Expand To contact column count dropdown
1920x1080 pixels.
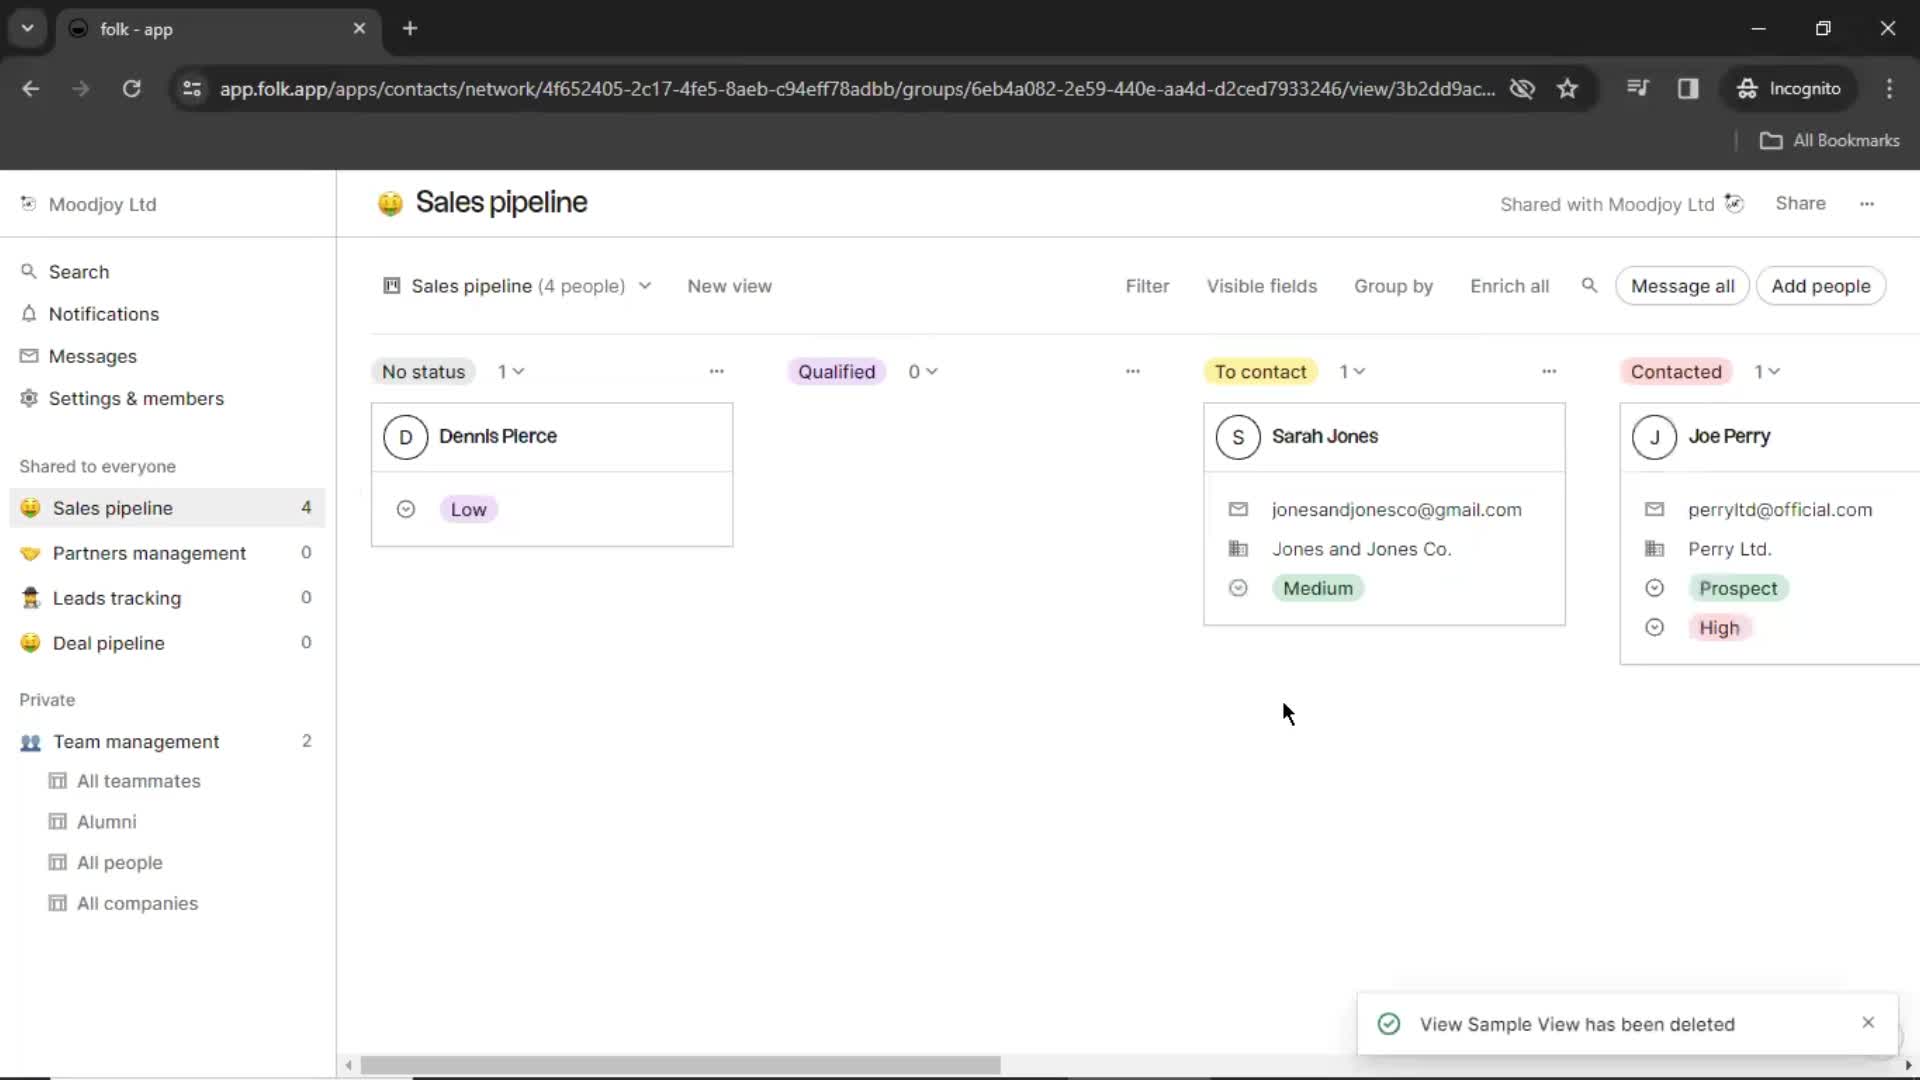(1354, 371)
